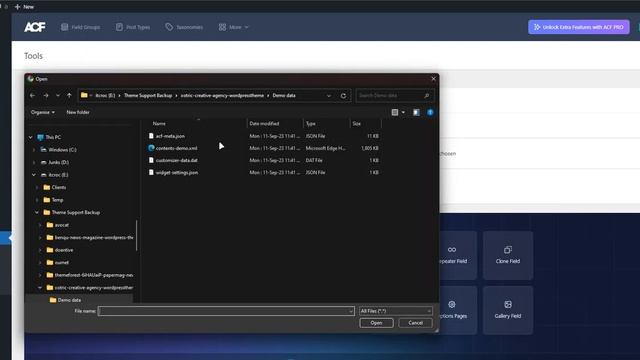Click the Clone Field card

(508, 256)
